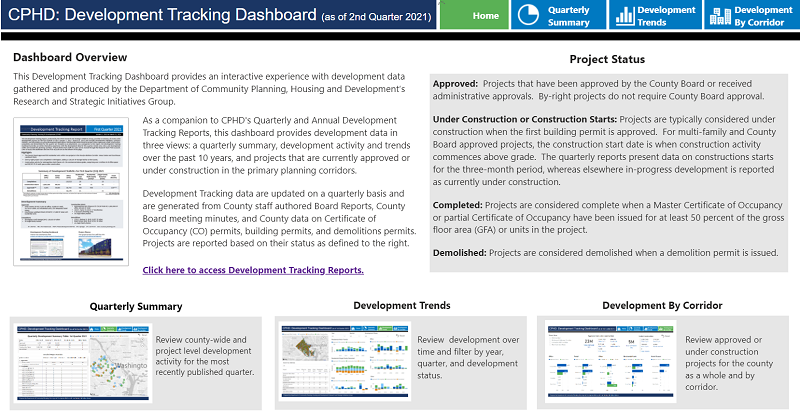Click the CPHD dashboard title banner

[219, 15]
